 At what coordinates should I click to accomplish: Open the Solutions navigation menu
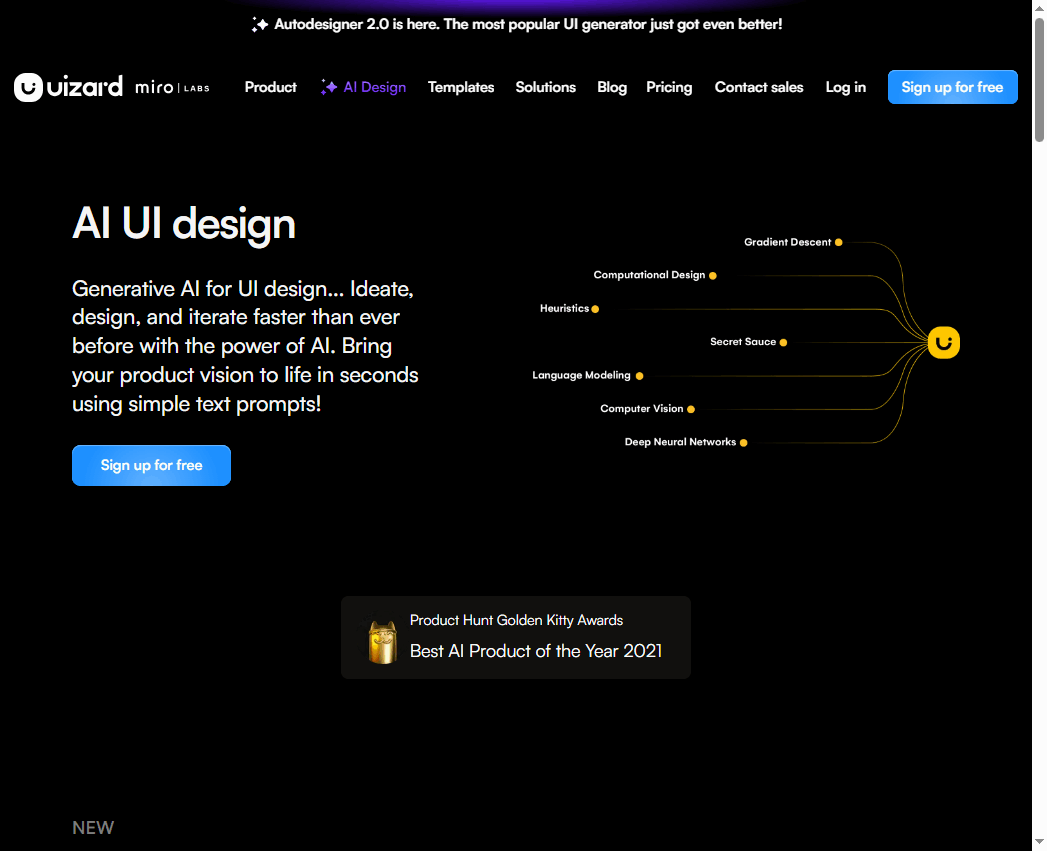[545, 87]
